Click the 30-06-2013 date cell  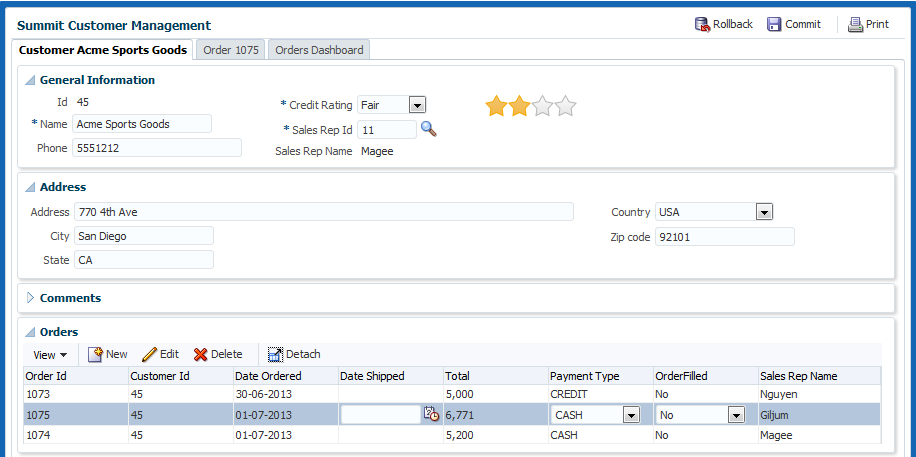tap(286, 394)
